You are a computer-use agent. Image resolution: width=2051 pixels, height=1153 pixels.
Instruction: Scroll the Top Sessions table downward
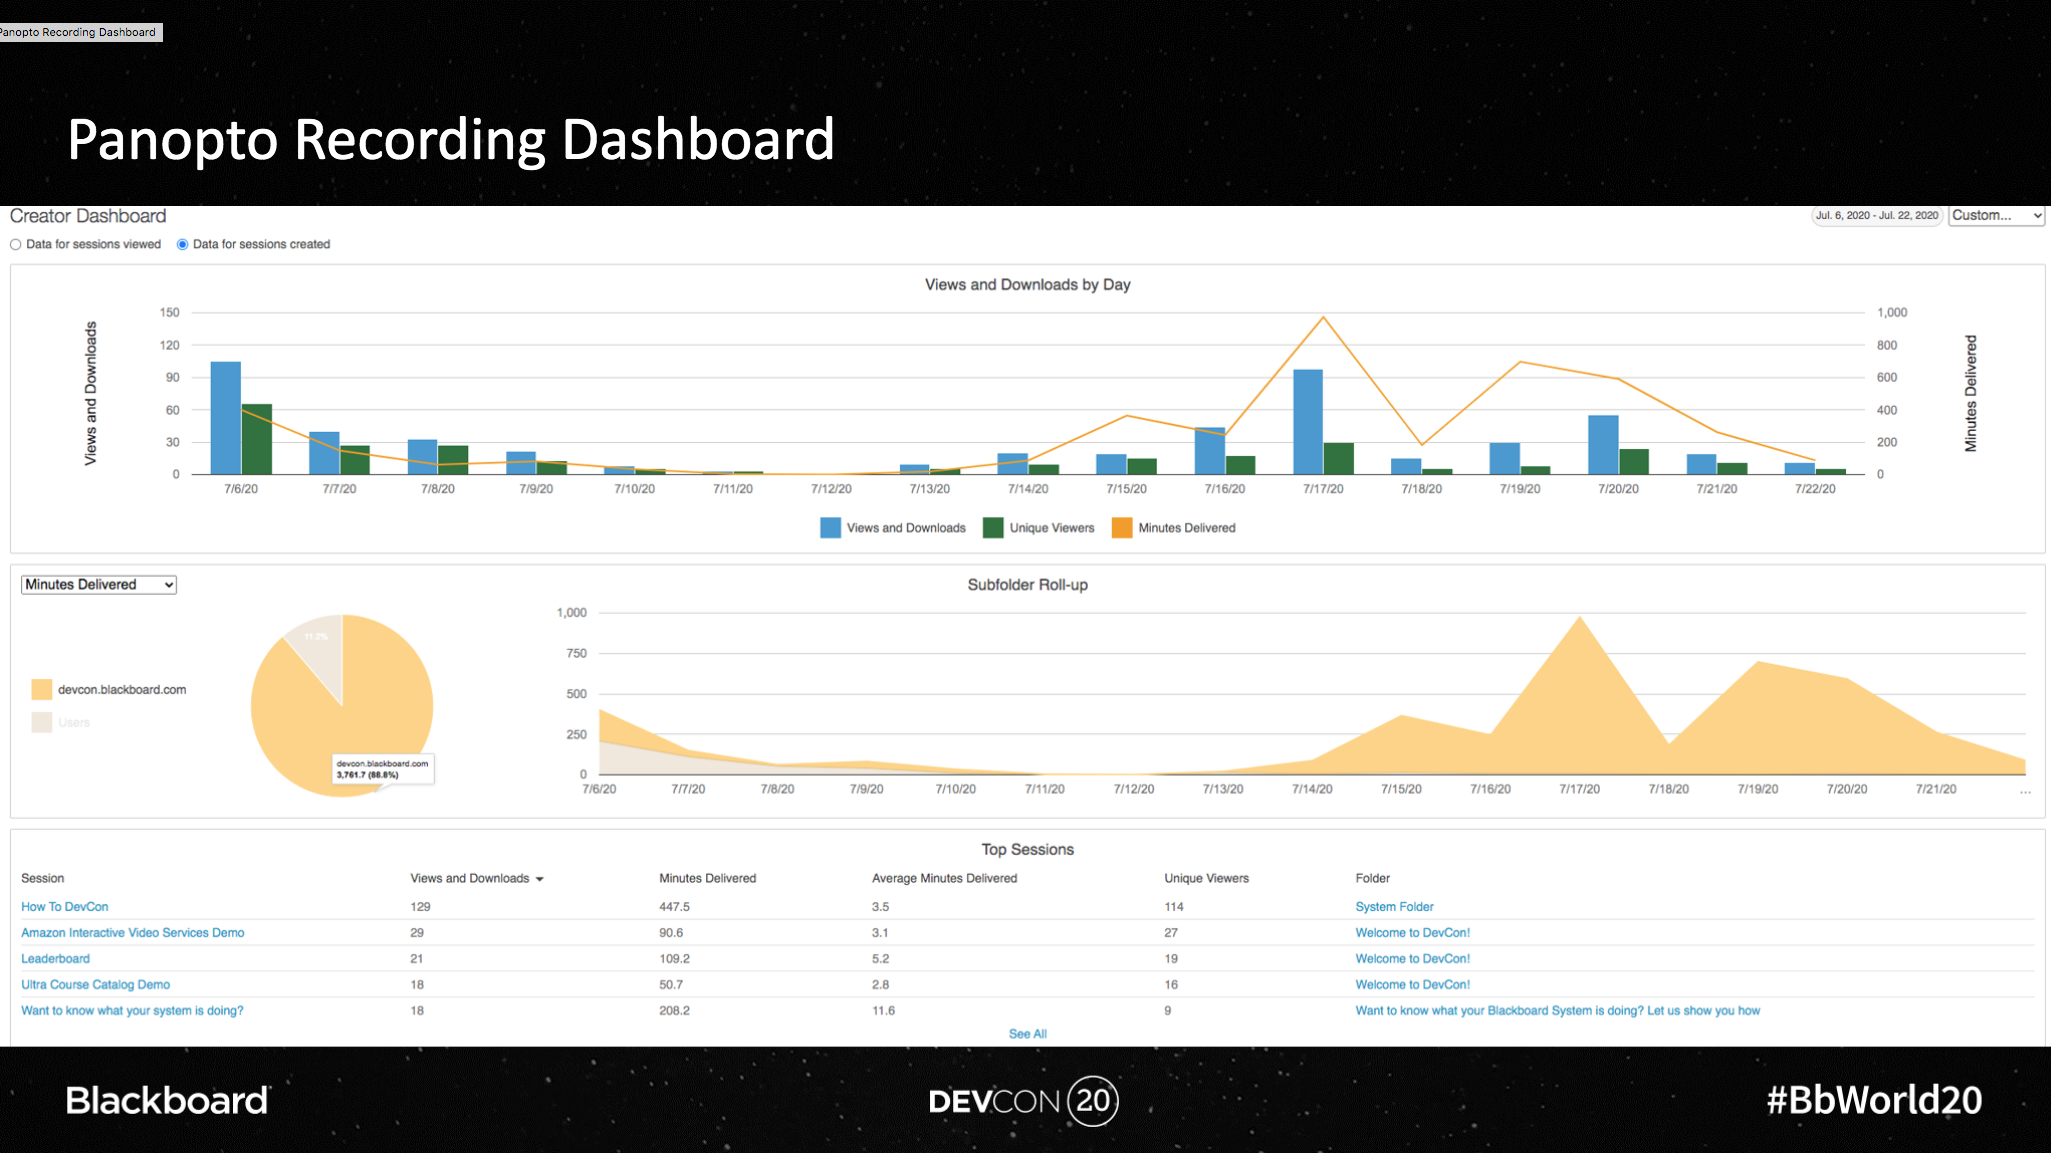click(1024, 1032)
